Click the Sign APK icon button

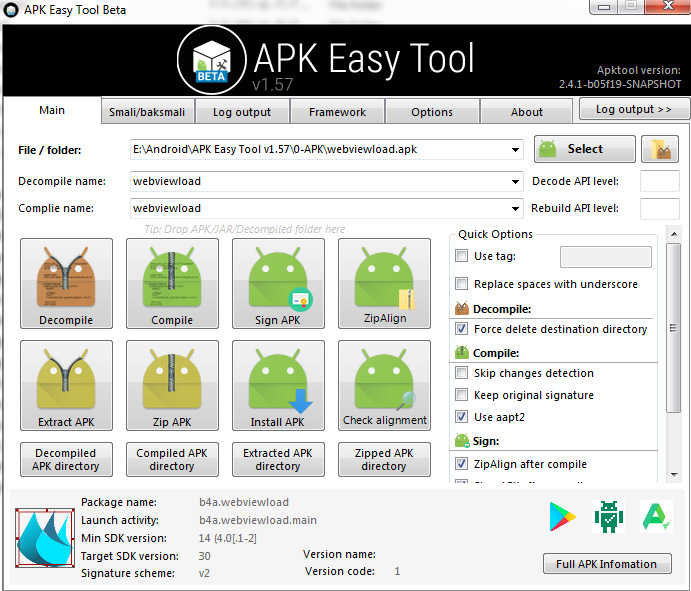[278, 283]
